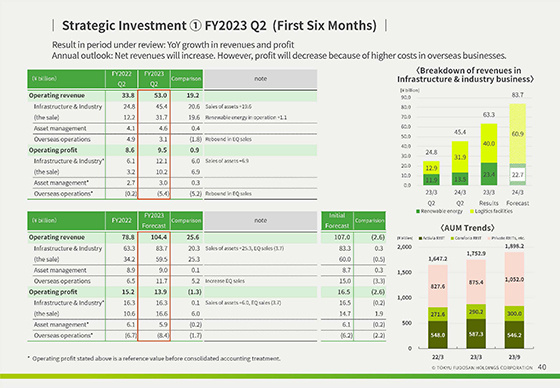Click Initial Forecast operating revenue value 107.0
This screenshot has height=388, width=560.
(342, 237)
